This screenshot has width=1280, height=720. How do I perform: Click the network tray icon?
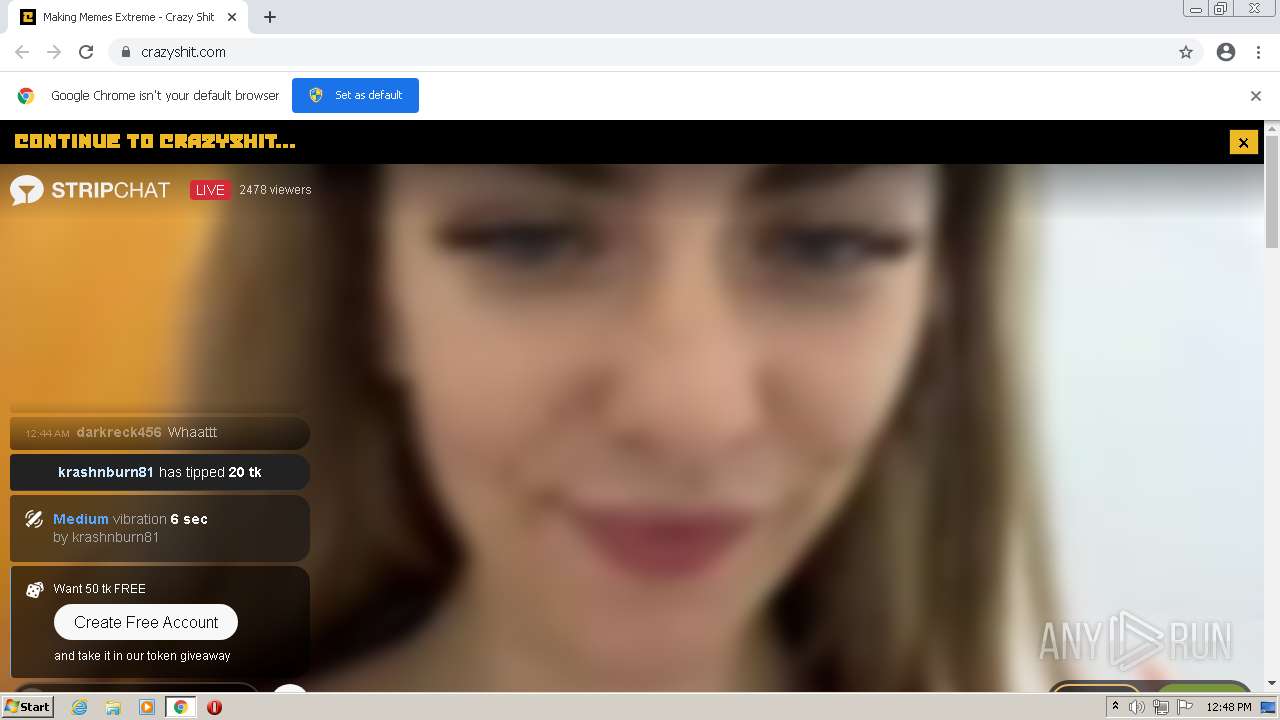(x=1161, y=707)
